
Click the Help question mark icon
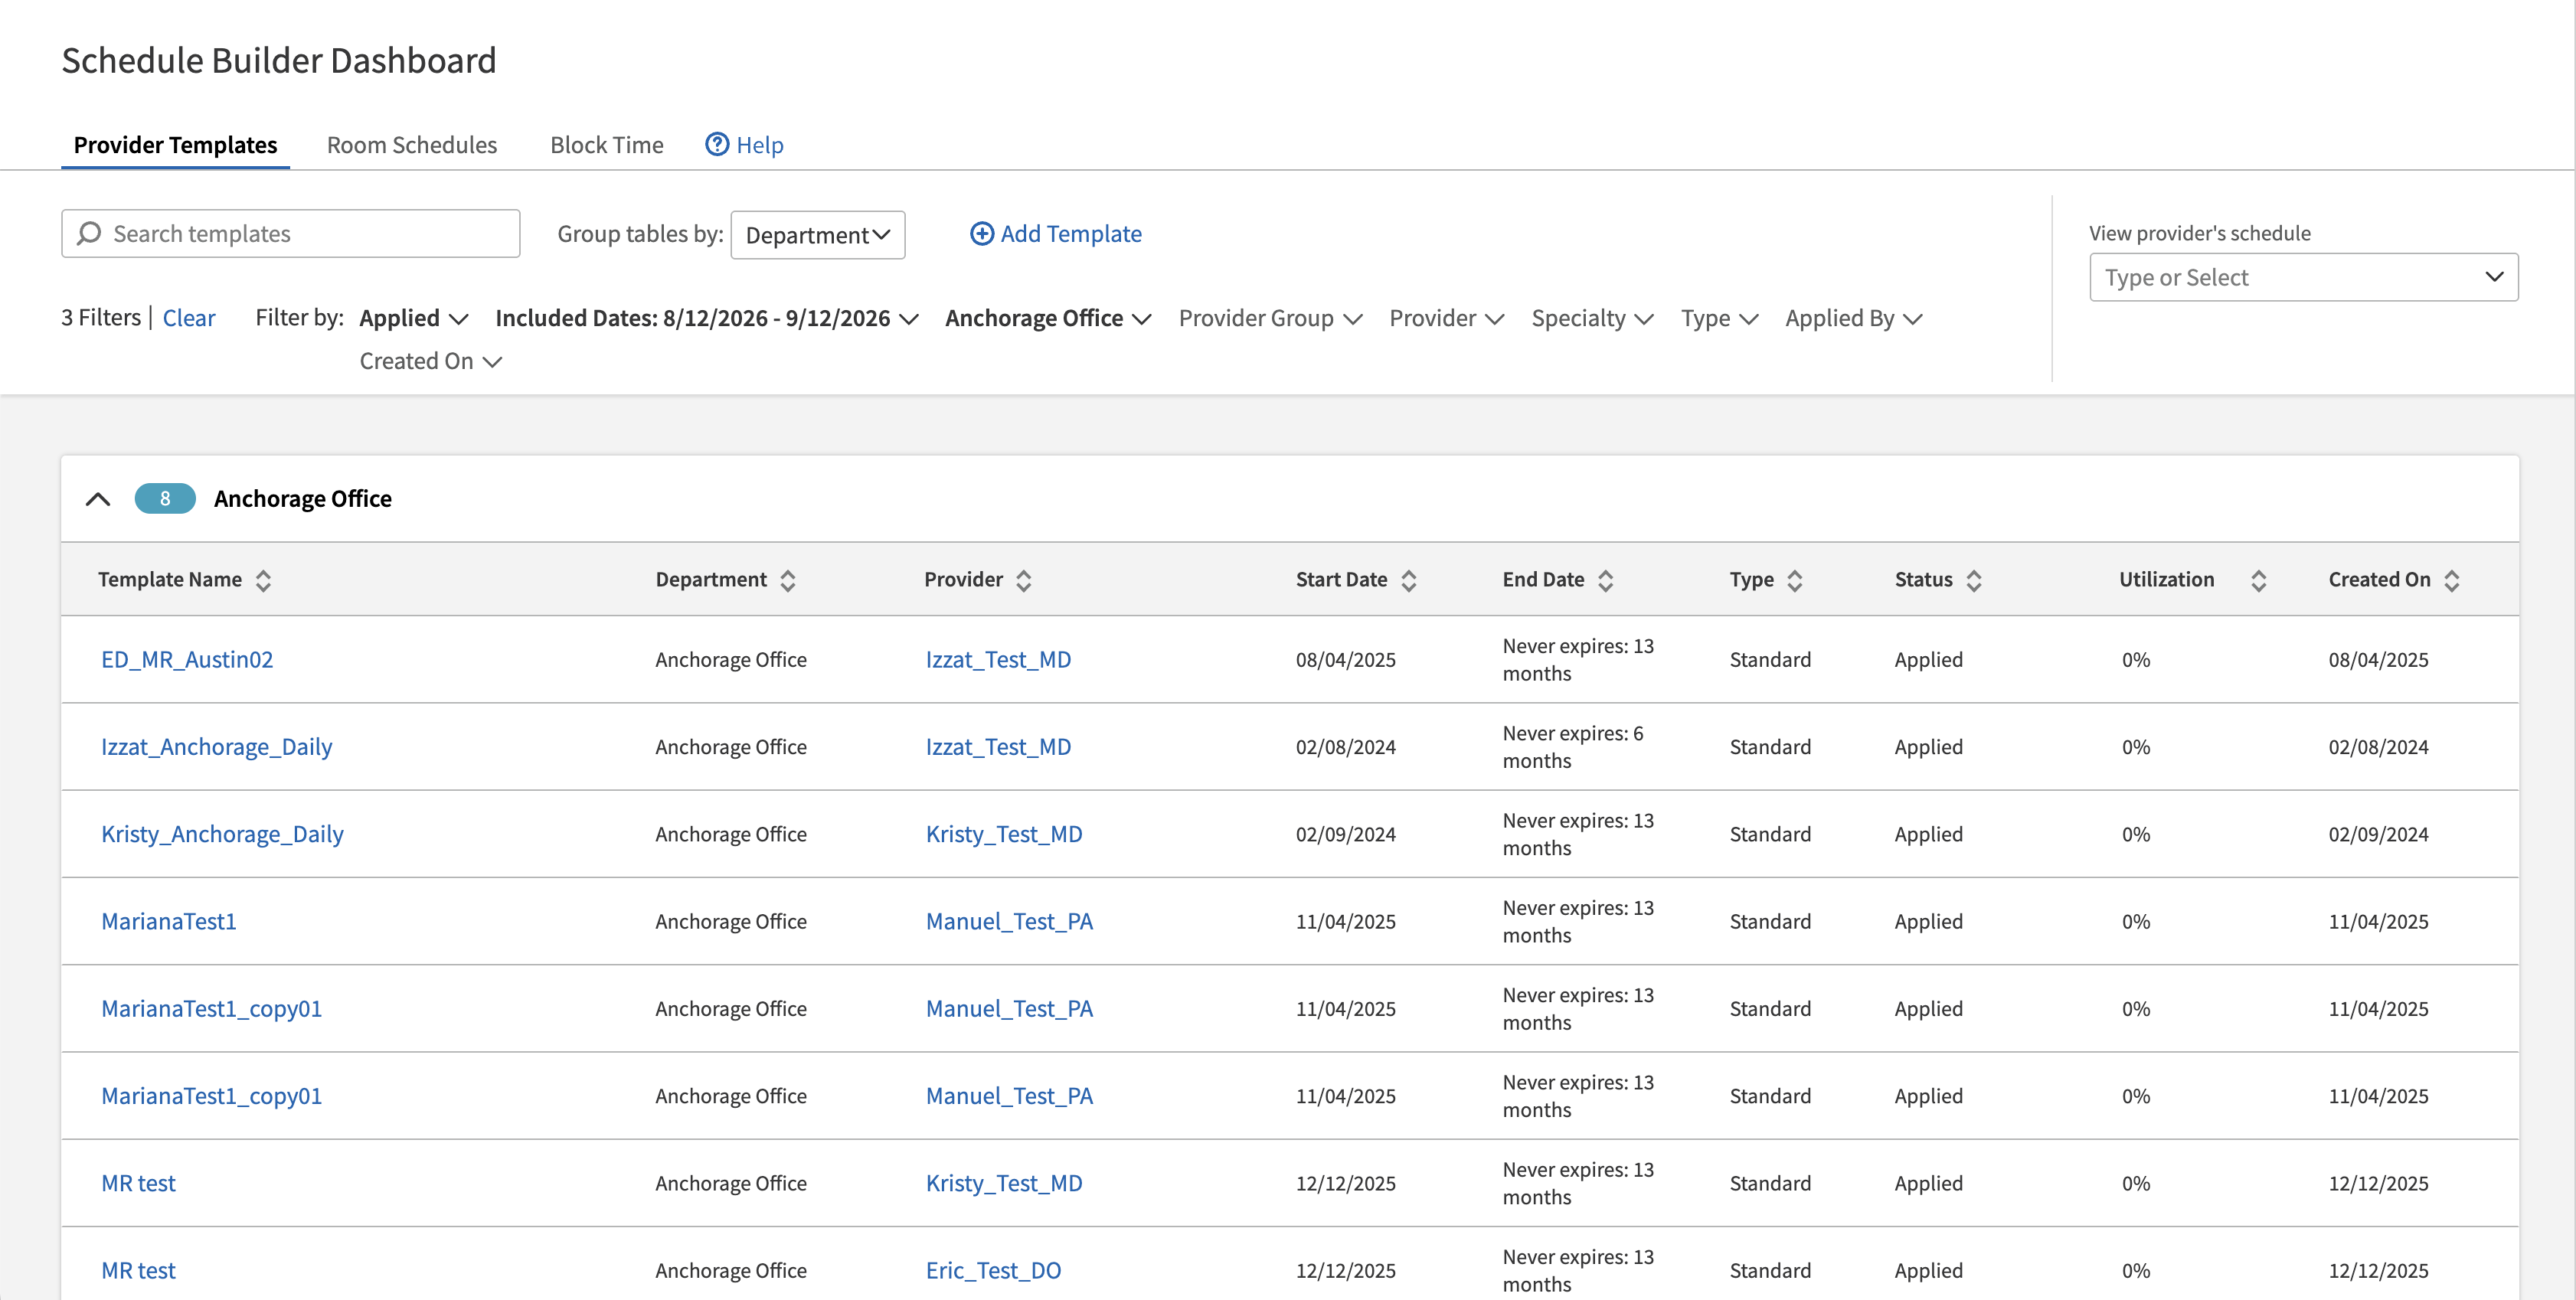coord(717,144)
